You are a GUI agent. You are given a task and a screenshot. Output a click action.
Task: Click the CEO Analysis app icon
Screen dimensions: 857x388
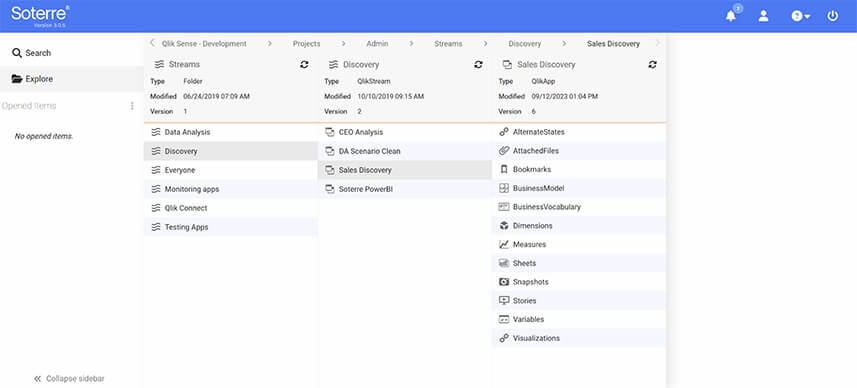point(330,132)
